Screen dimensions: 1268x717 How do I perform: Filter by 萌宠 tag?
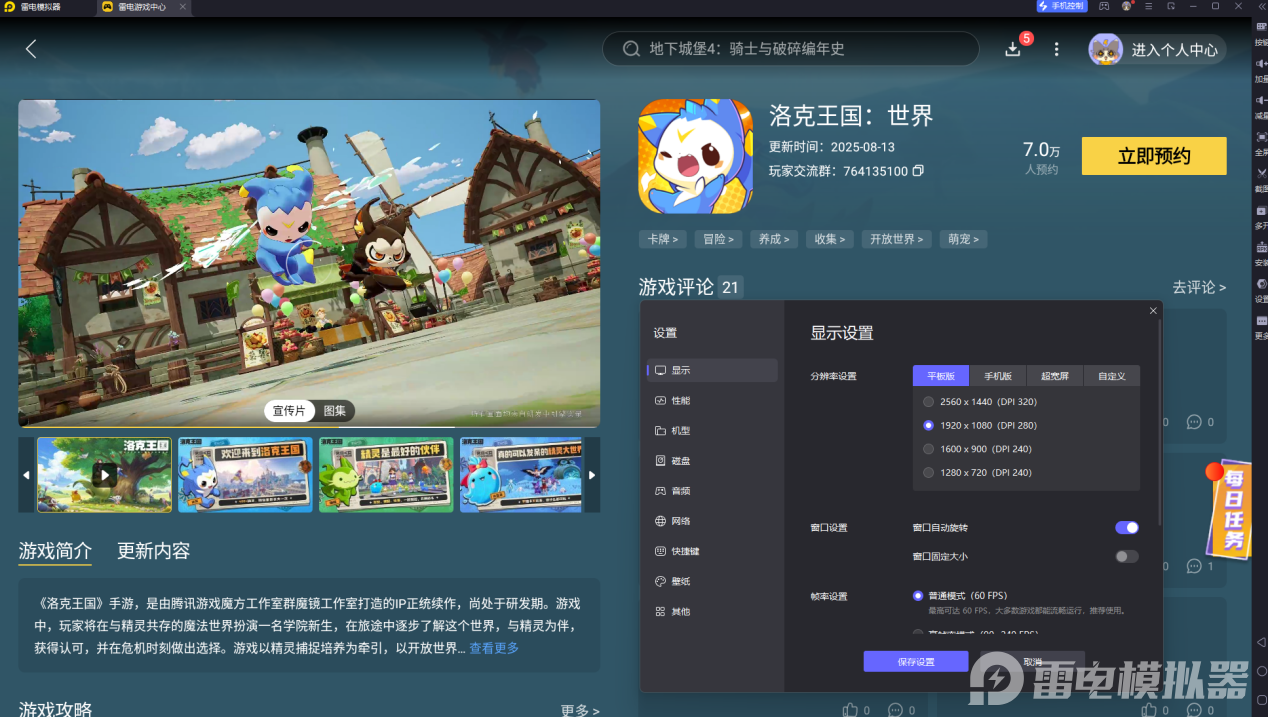coord(964,239)
